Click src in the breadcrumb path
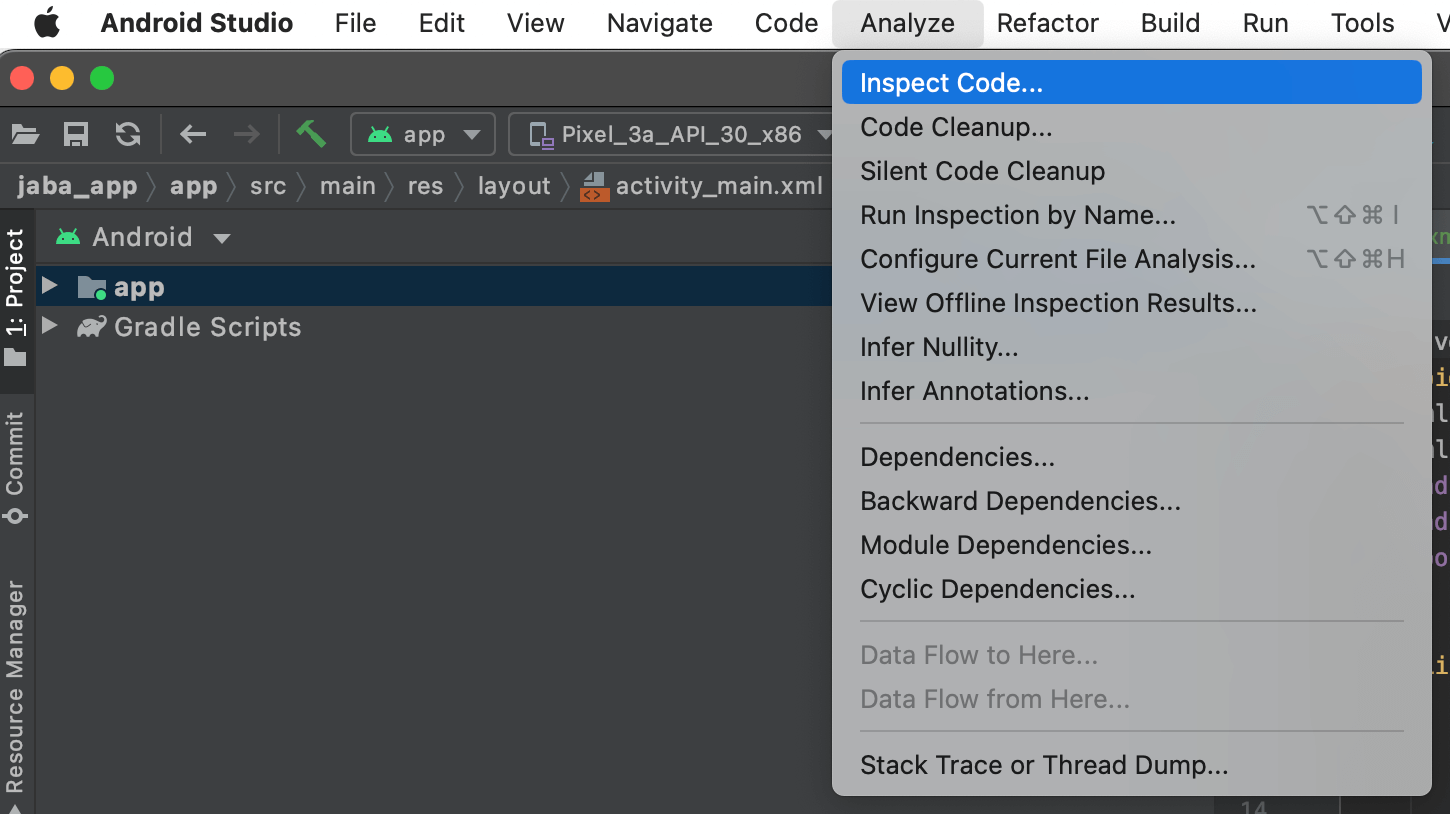 coord(268,186)
